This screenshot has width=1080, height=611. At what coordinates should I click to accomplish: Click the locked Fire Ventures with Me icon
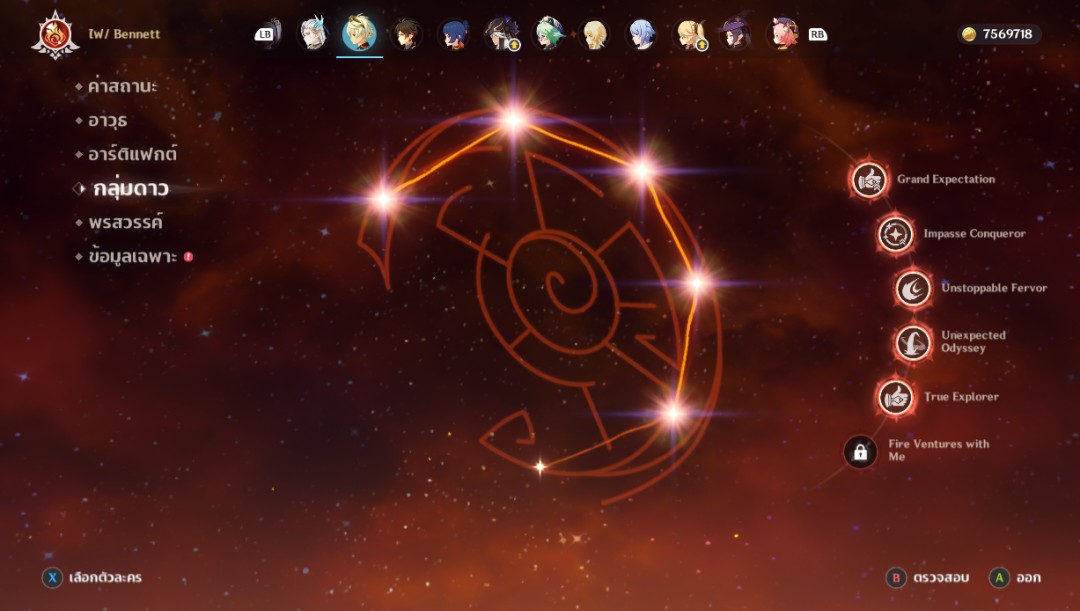(860, 452)
